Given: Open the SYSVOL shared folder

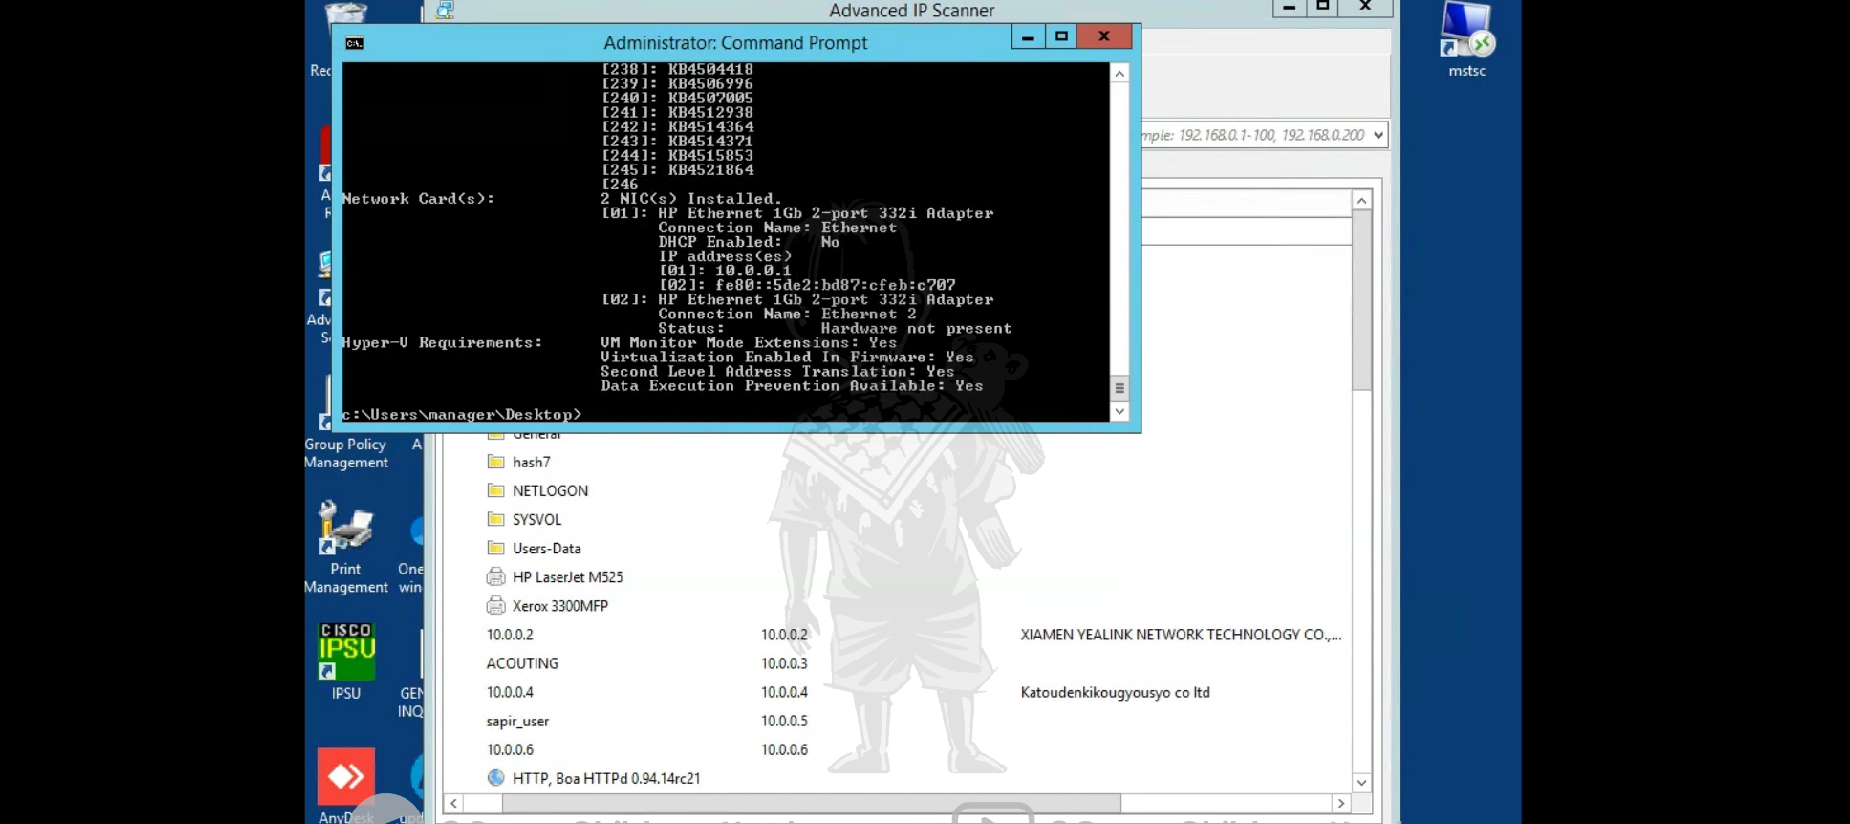Looking at the screenshot, I should 536,520.
